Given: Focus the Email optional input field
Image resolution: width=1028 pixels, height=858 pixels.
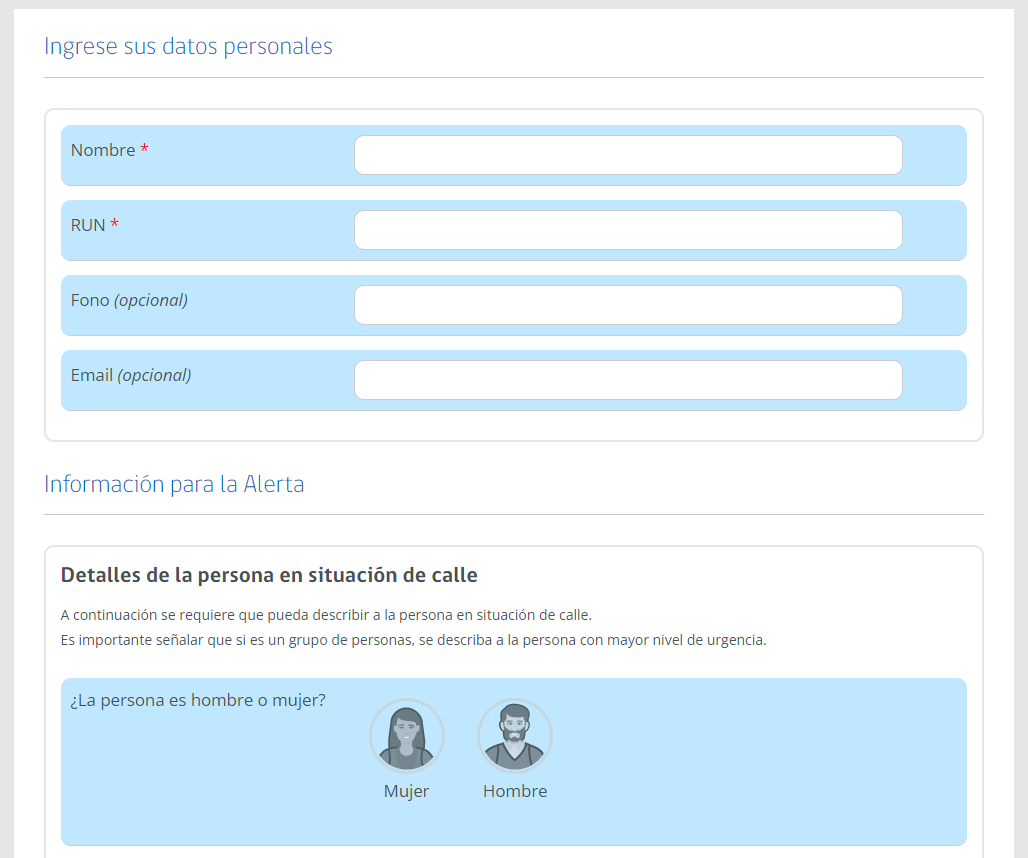Looking at the screenshot, I should click(x=628, y=380).
